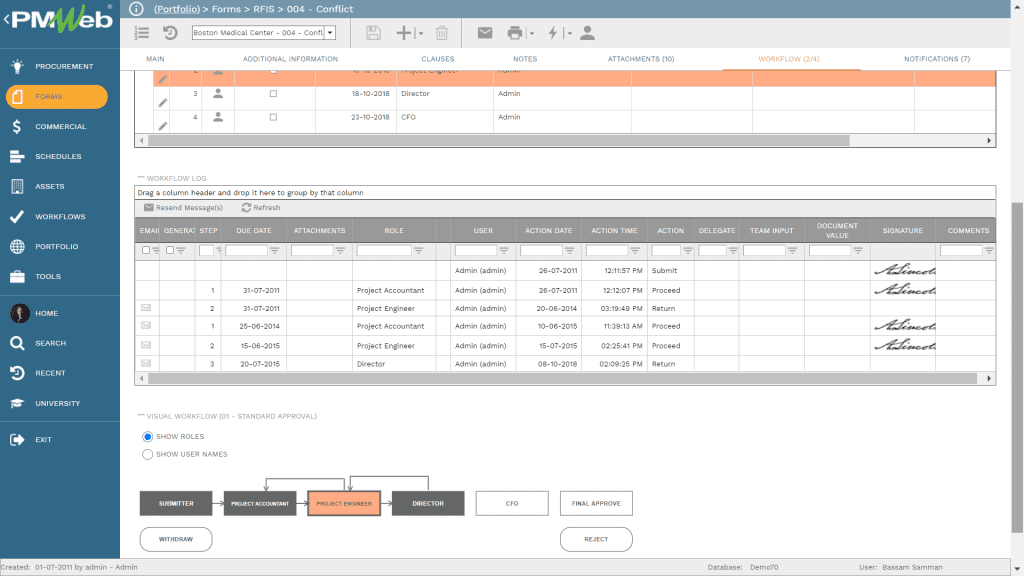Open the Assets building icon

click(17, 187)
